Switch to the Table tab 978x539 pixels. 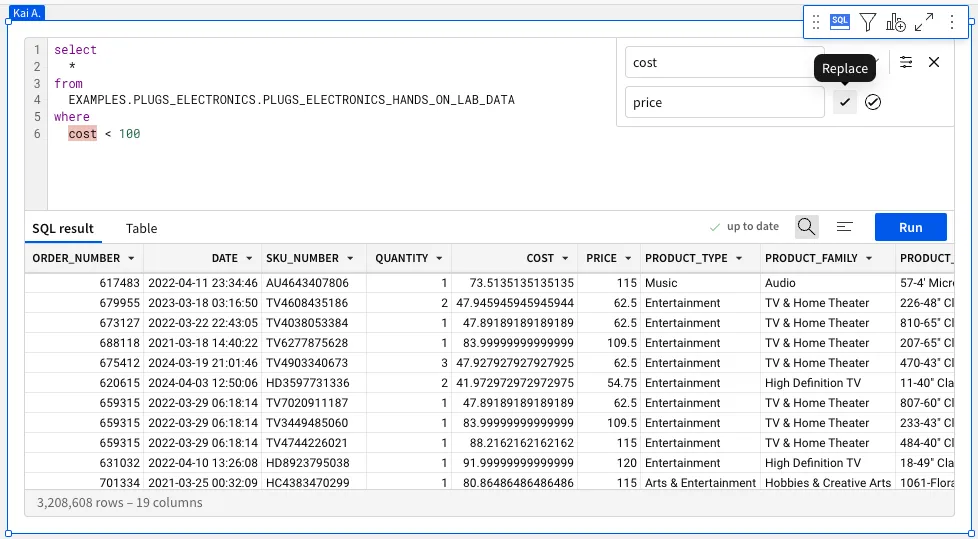142,228
